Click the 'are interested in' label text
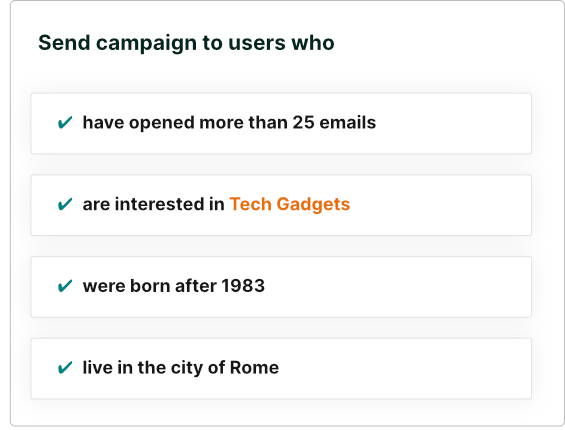The width and height of the screenshot is (565, 430). [x=154, y=204]
